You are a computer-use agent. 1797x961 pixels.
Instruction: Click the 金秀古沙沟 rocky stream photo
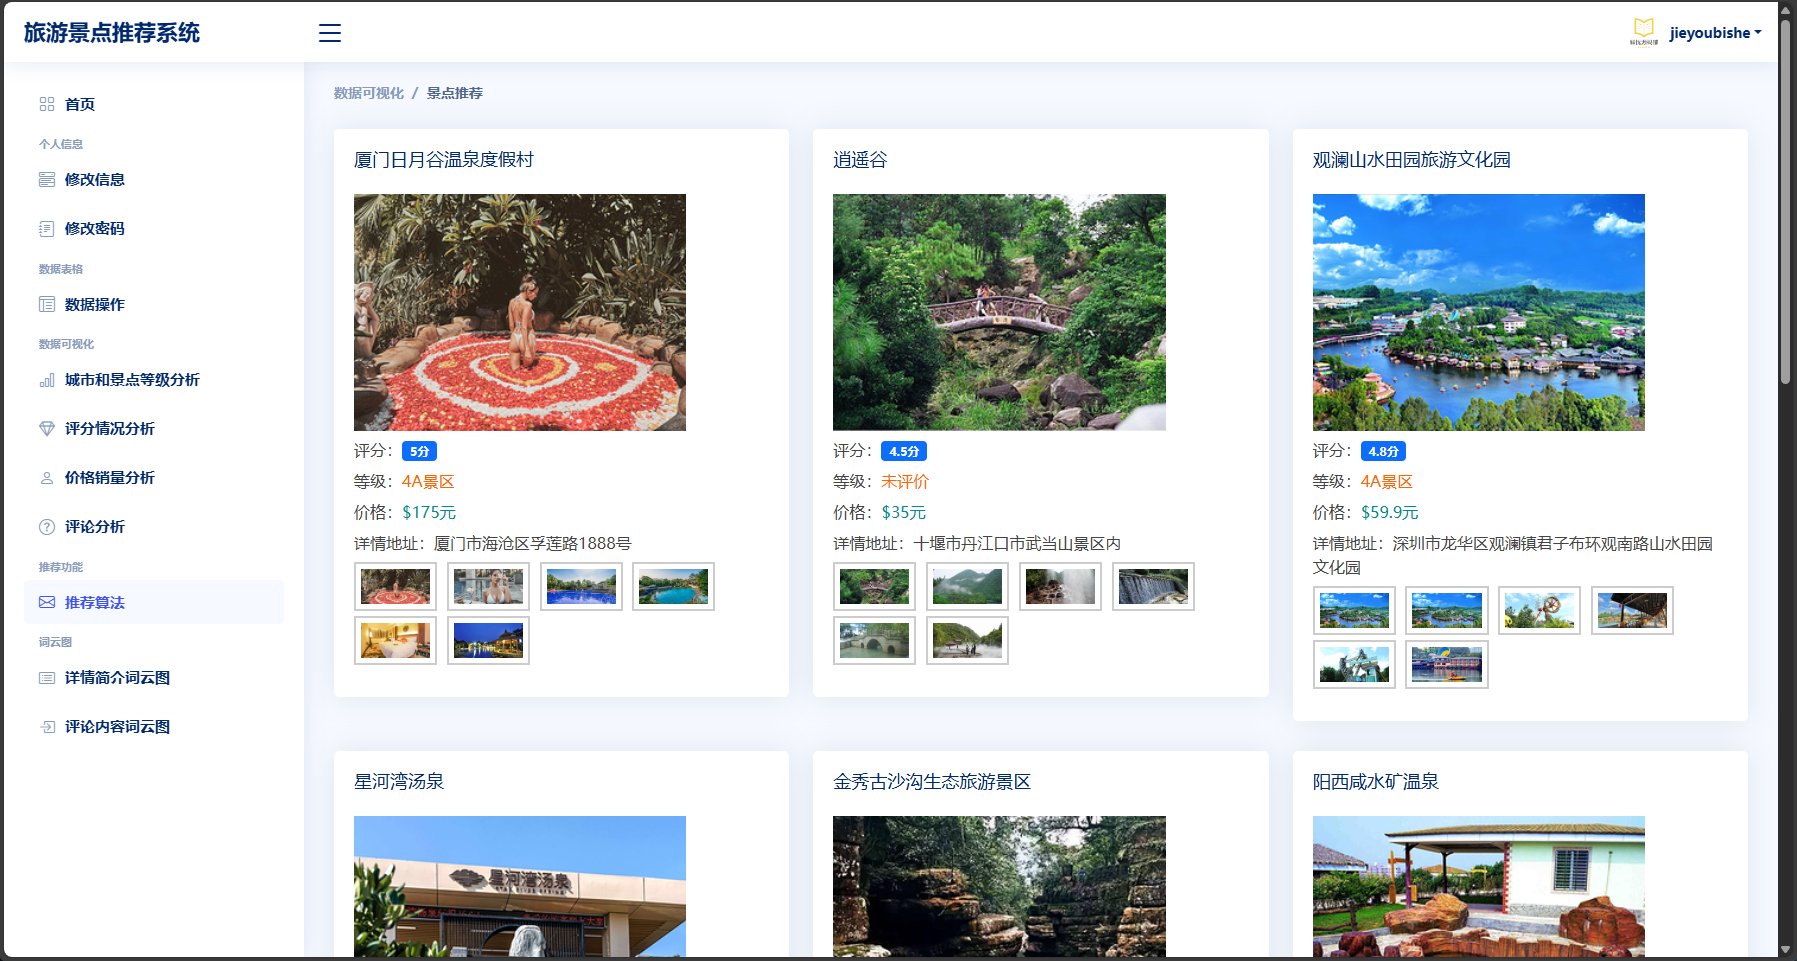click(999, 887)
